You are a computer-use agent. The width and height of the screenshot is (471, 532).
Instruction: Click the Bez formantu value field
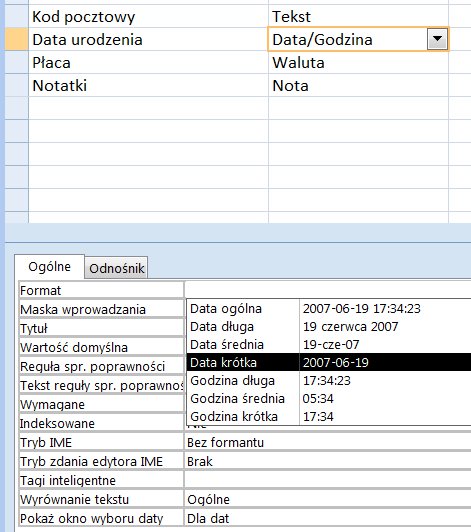point(328,442)
